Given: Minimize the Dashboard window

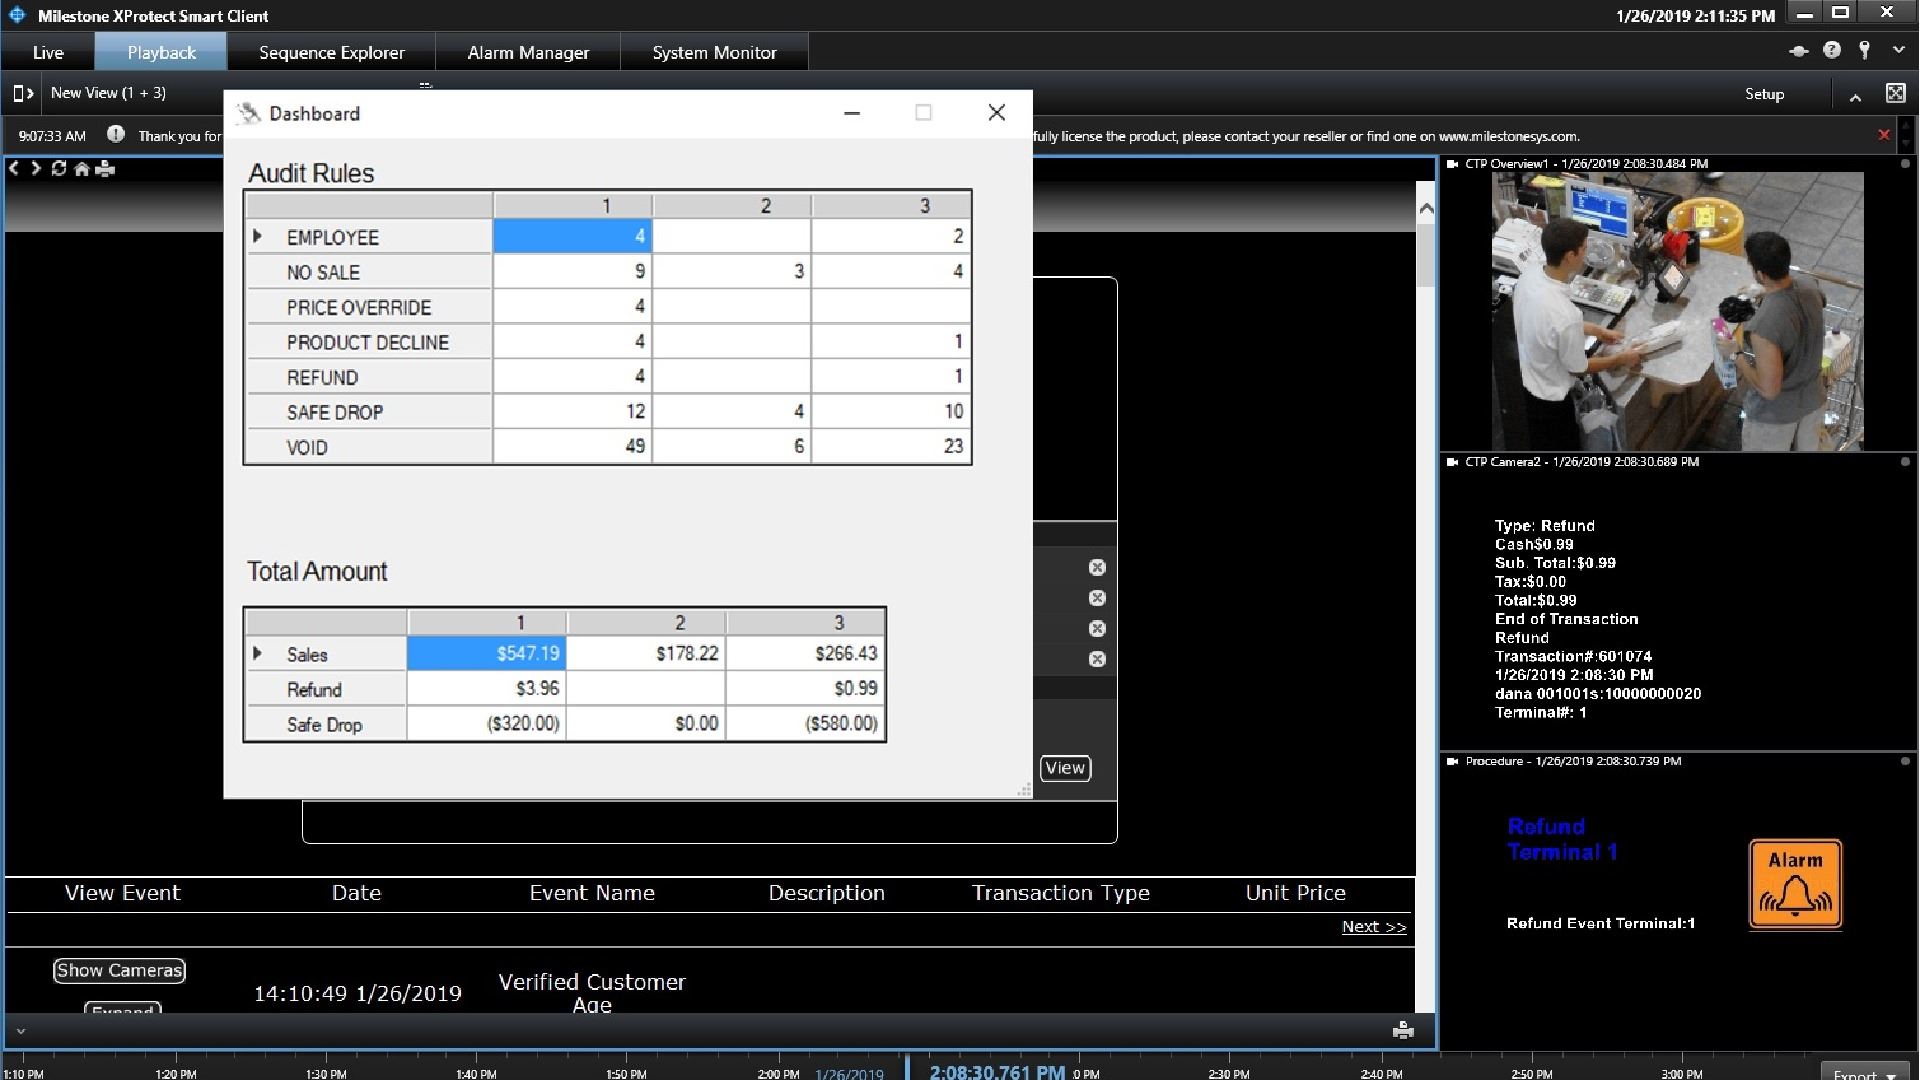Looking at the screenshot, I should click(x=852, y=113).
